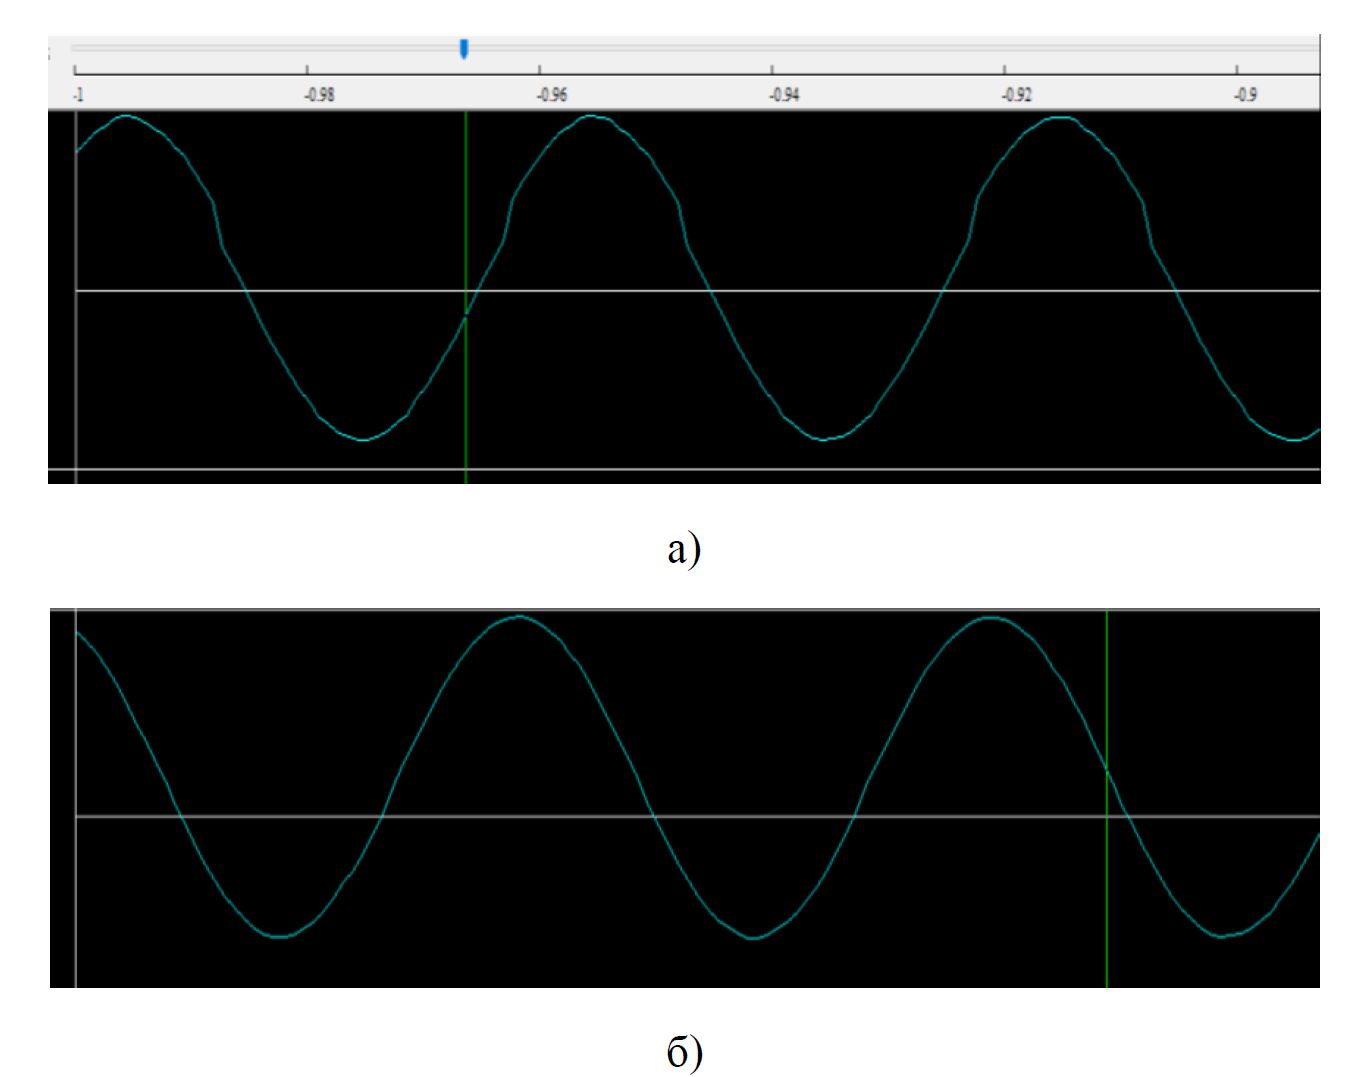This screenshot has width=1358, height=1077.
Task: Click the -0.9 label on the time ruler
Action: pyautogui.click(x=1245, y=95)
